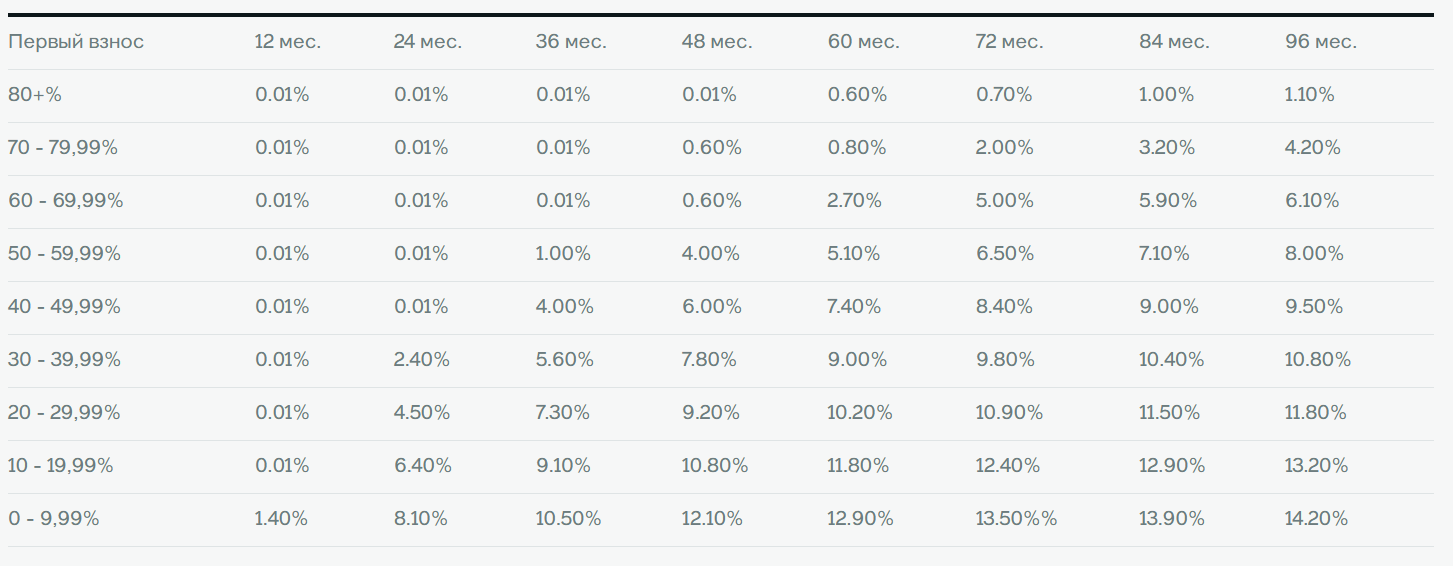
Task: Click the 10.90% cell
Action: 1009,413
